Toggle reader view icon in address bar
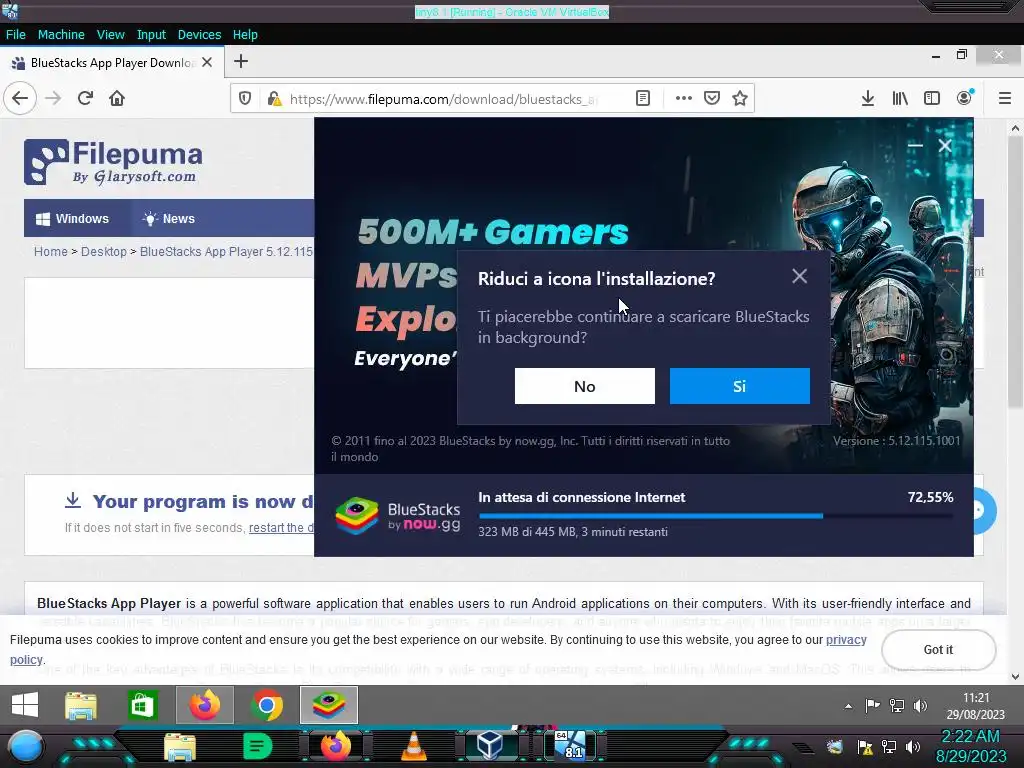 point(643,99)
